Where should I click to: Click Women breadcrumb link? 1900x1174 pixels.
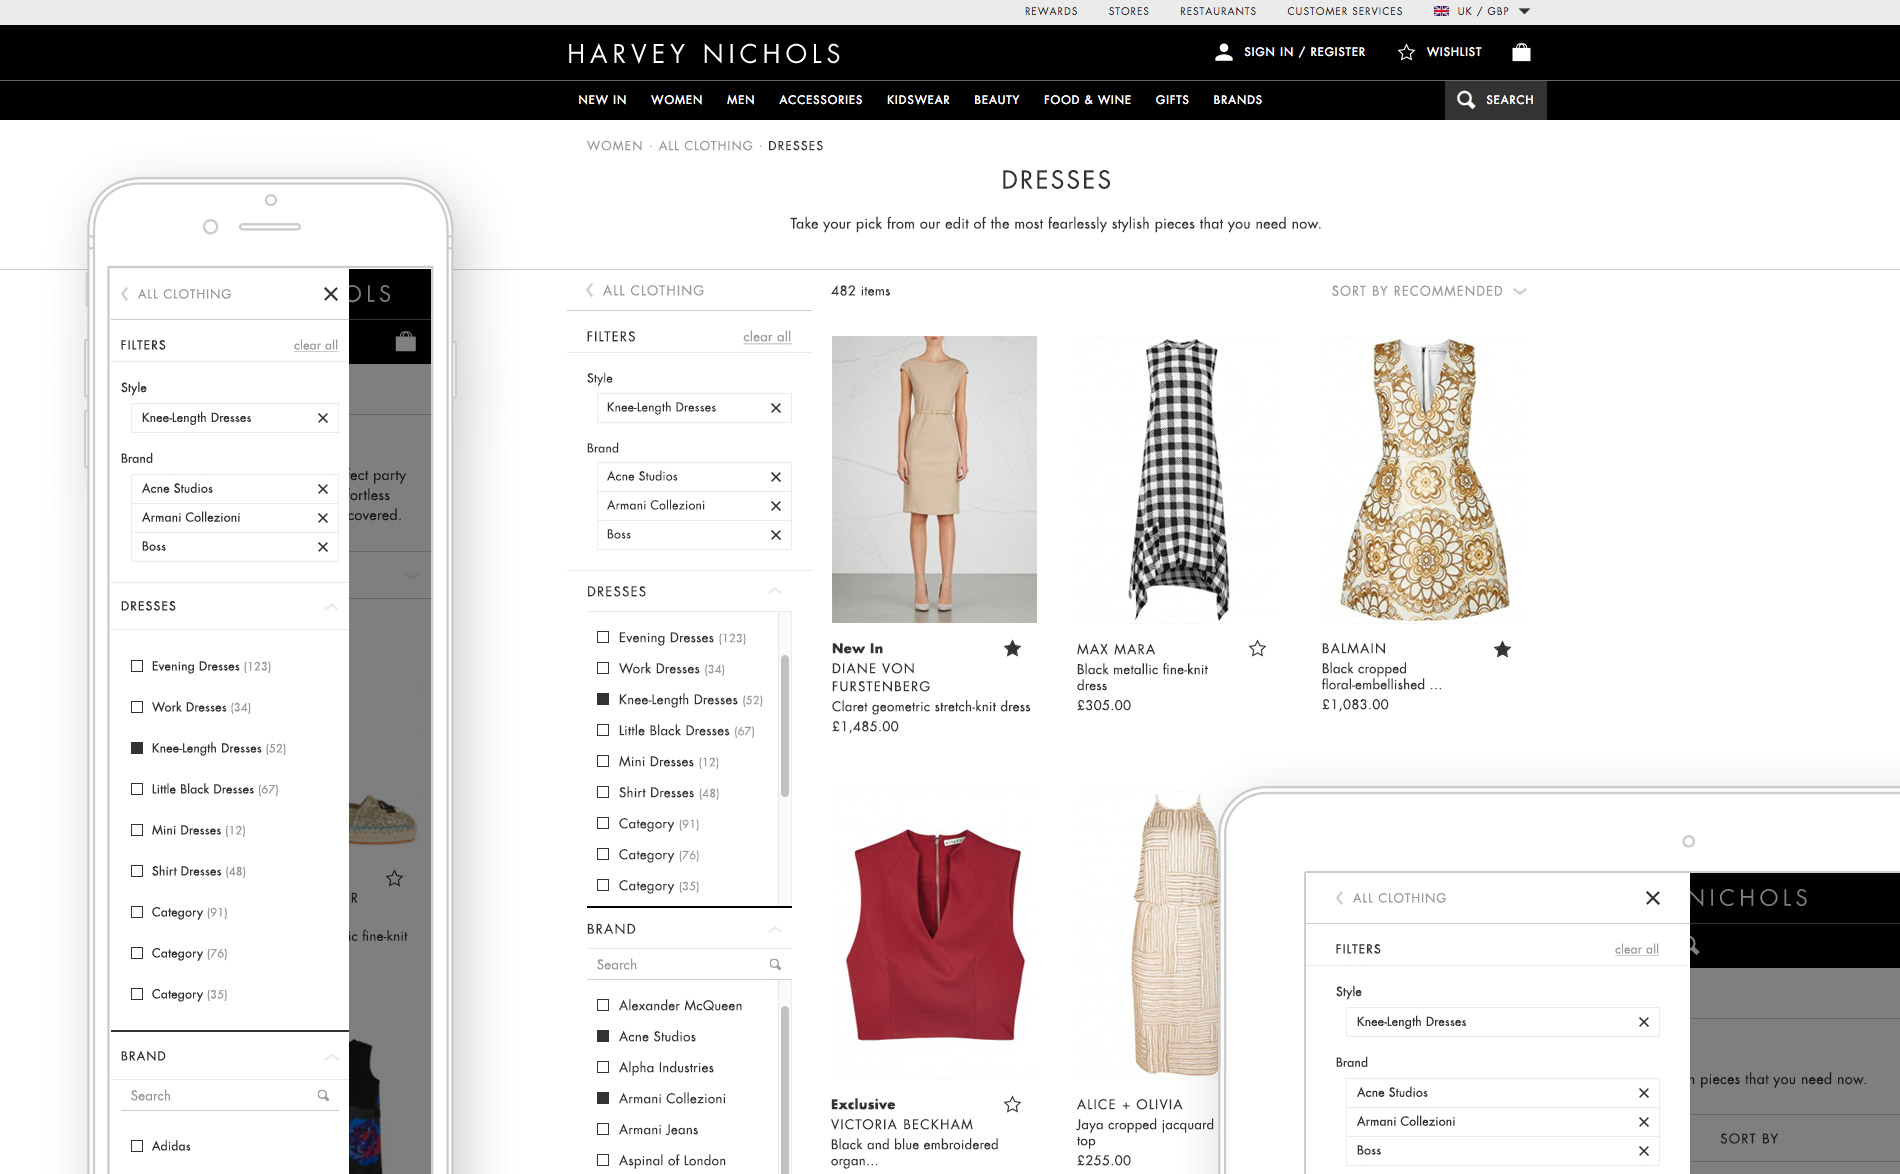coord(615,146)
